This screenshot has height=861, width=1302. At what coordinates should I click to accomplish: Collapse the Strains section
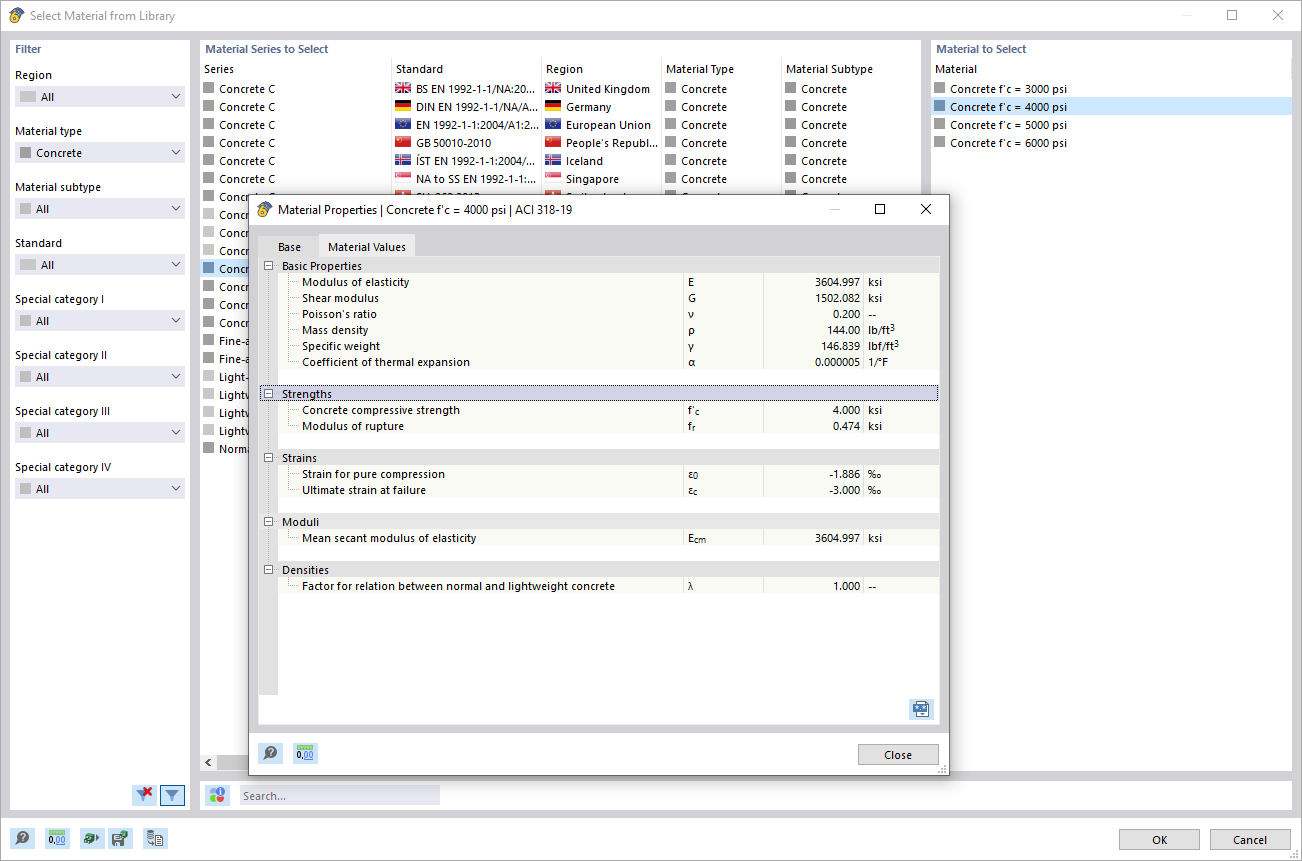[x=268, y=458]
